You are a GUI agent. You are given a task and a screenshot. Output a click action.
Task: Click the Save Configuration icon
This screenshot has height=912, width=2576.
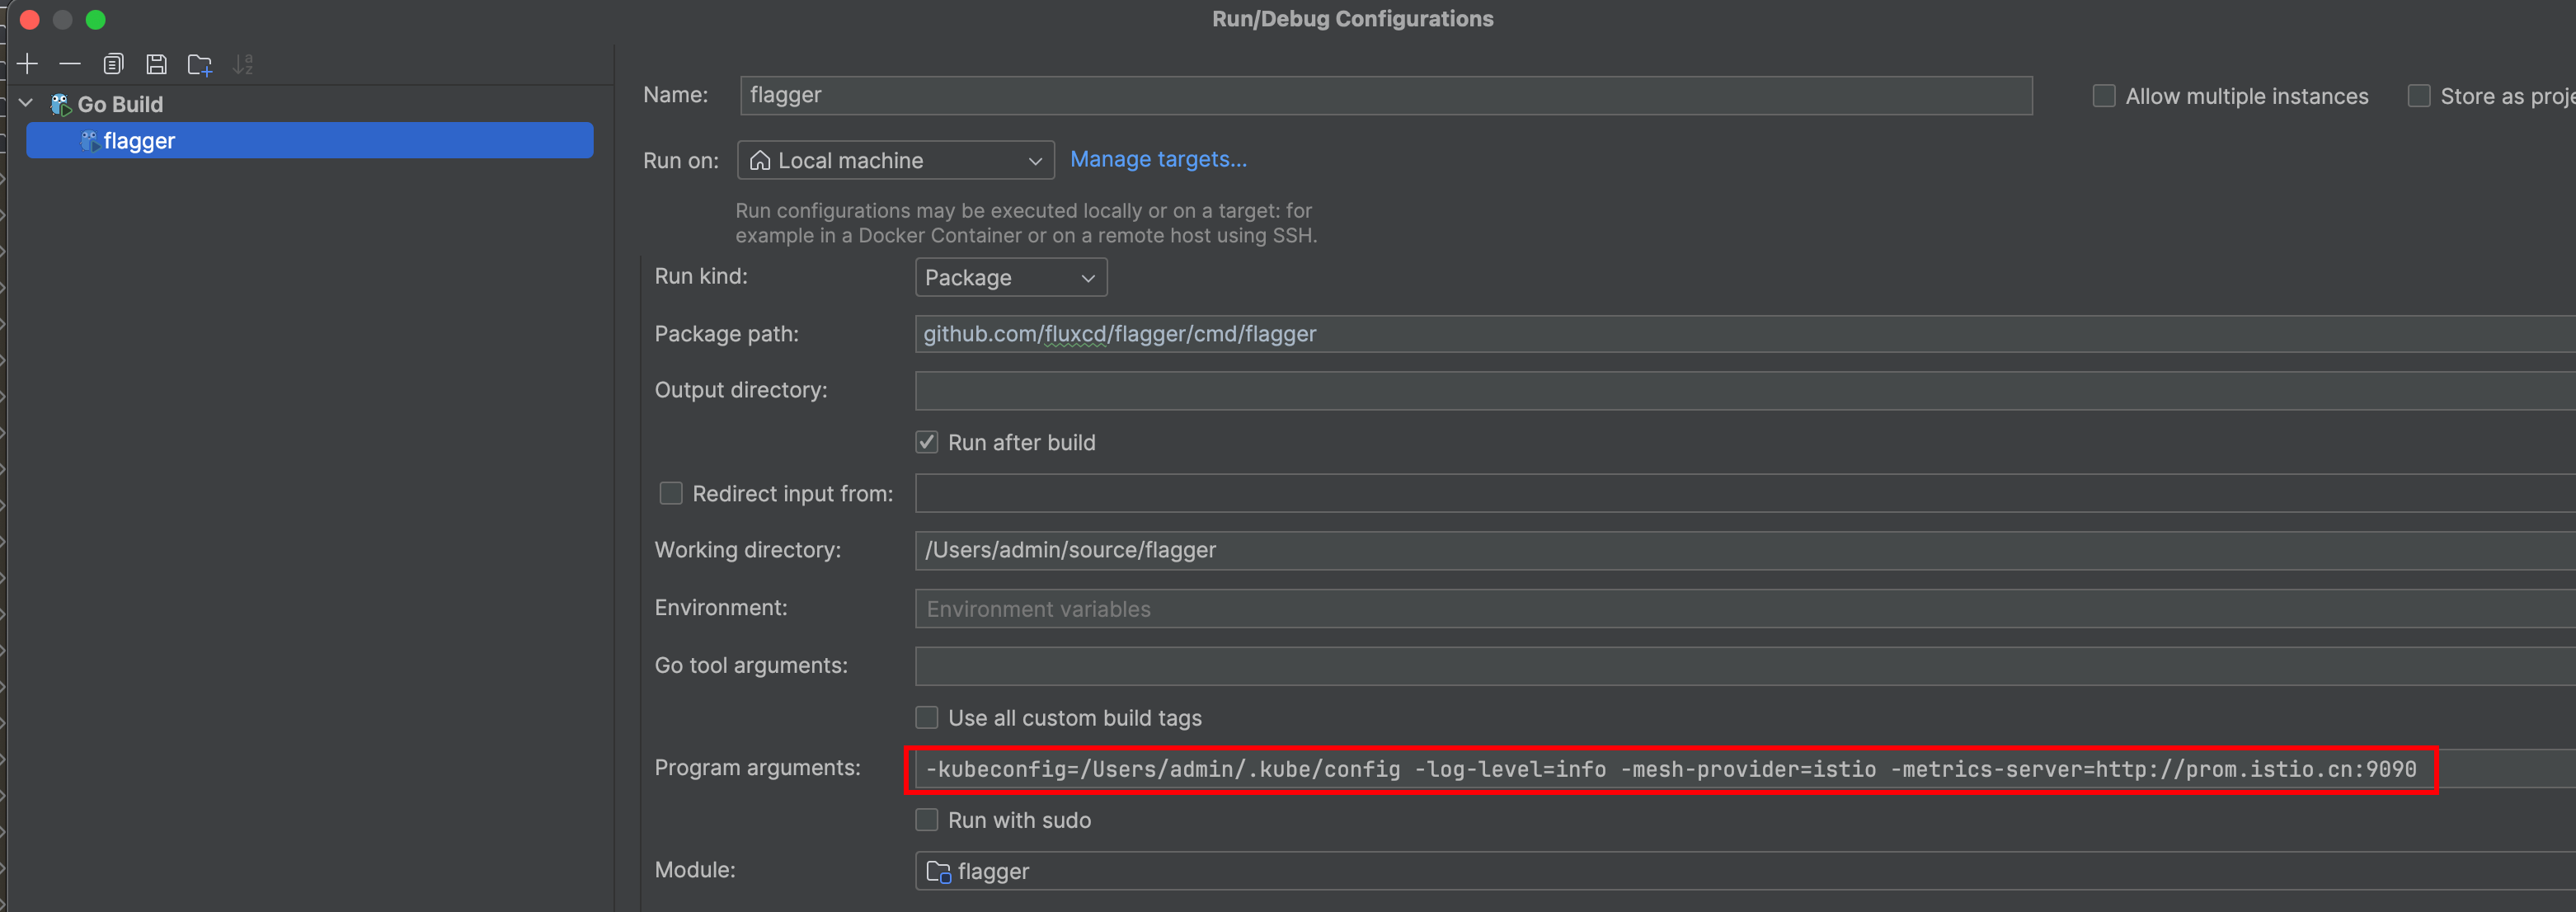tap(156, 65)
